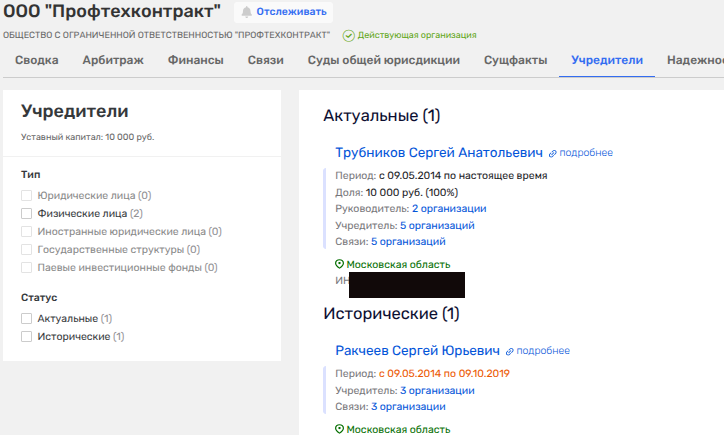The height and width of the screenshot is (435, 724).
Task: Click link icon beside Ракчеев's подробнее
Action: pyautogui.click(x=509, y=351)
